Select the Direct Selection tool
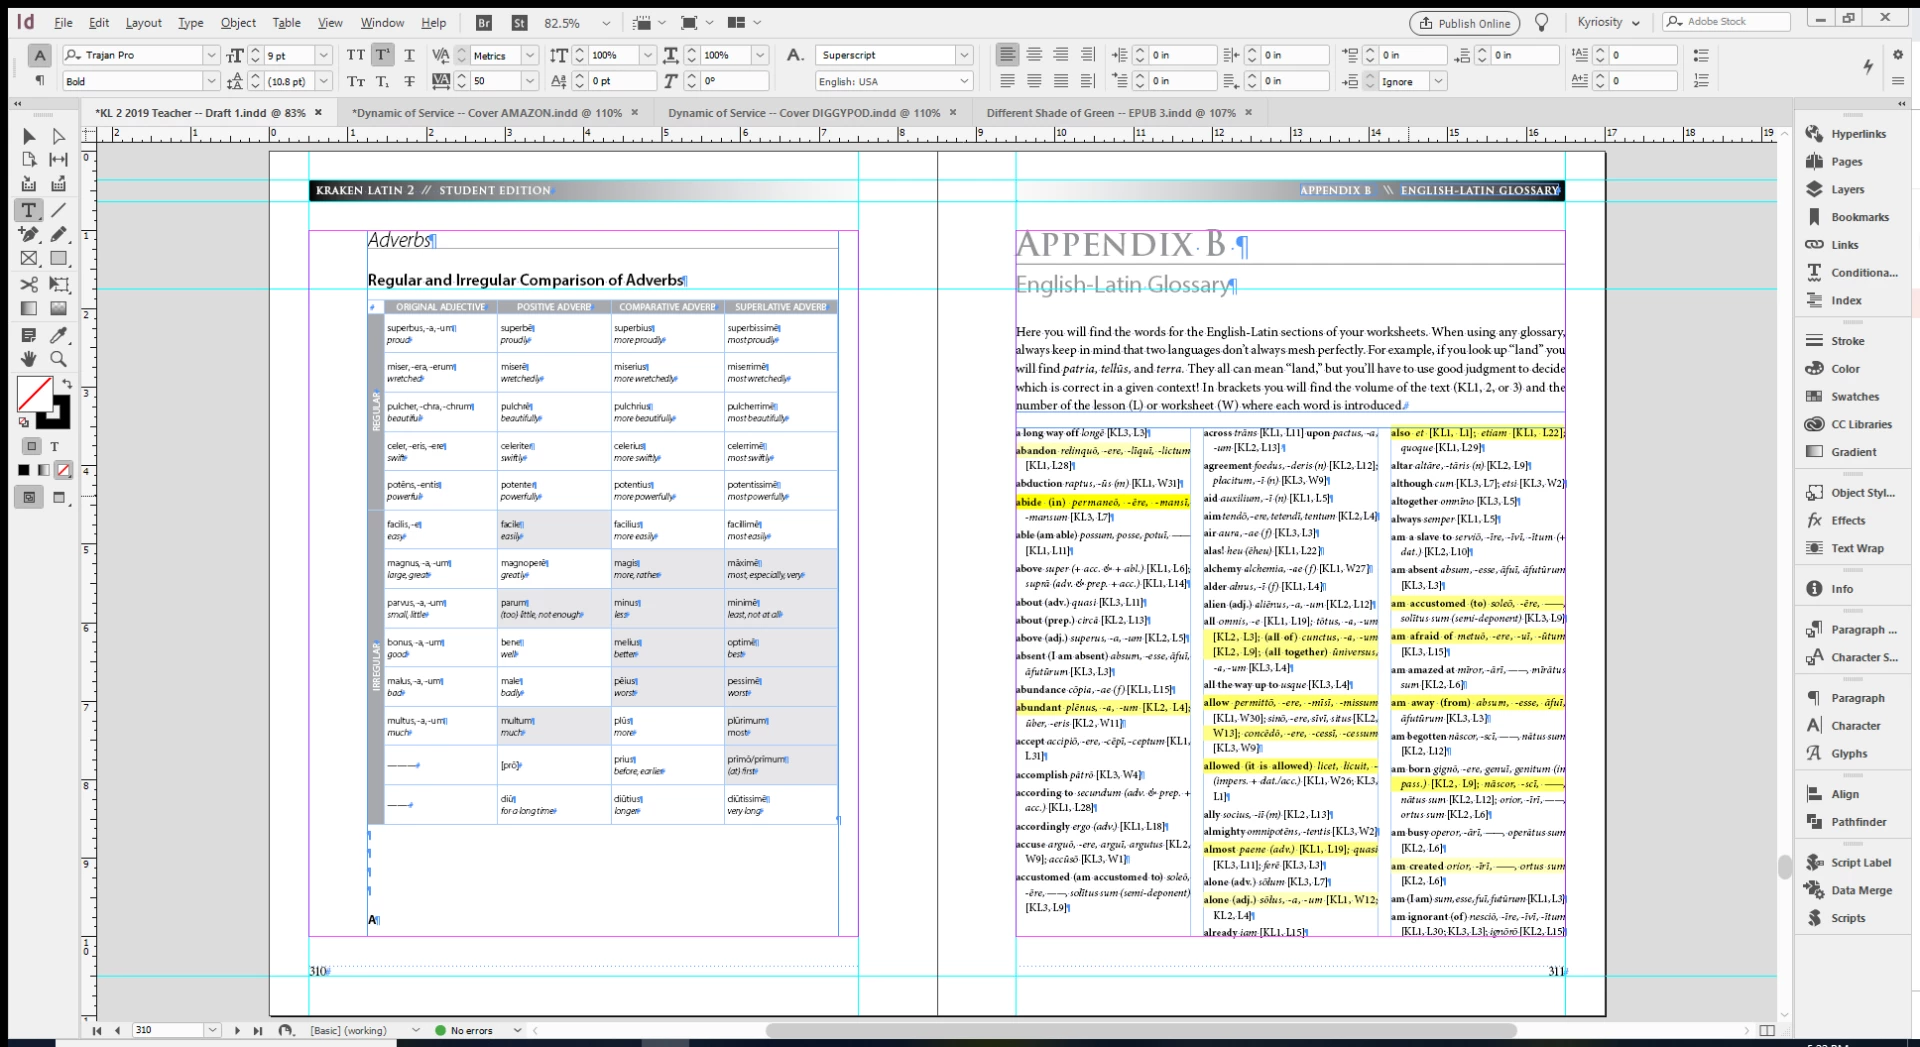Image resolution: width=1920 pixels, height=1047 pixels. tap(59, 136)
